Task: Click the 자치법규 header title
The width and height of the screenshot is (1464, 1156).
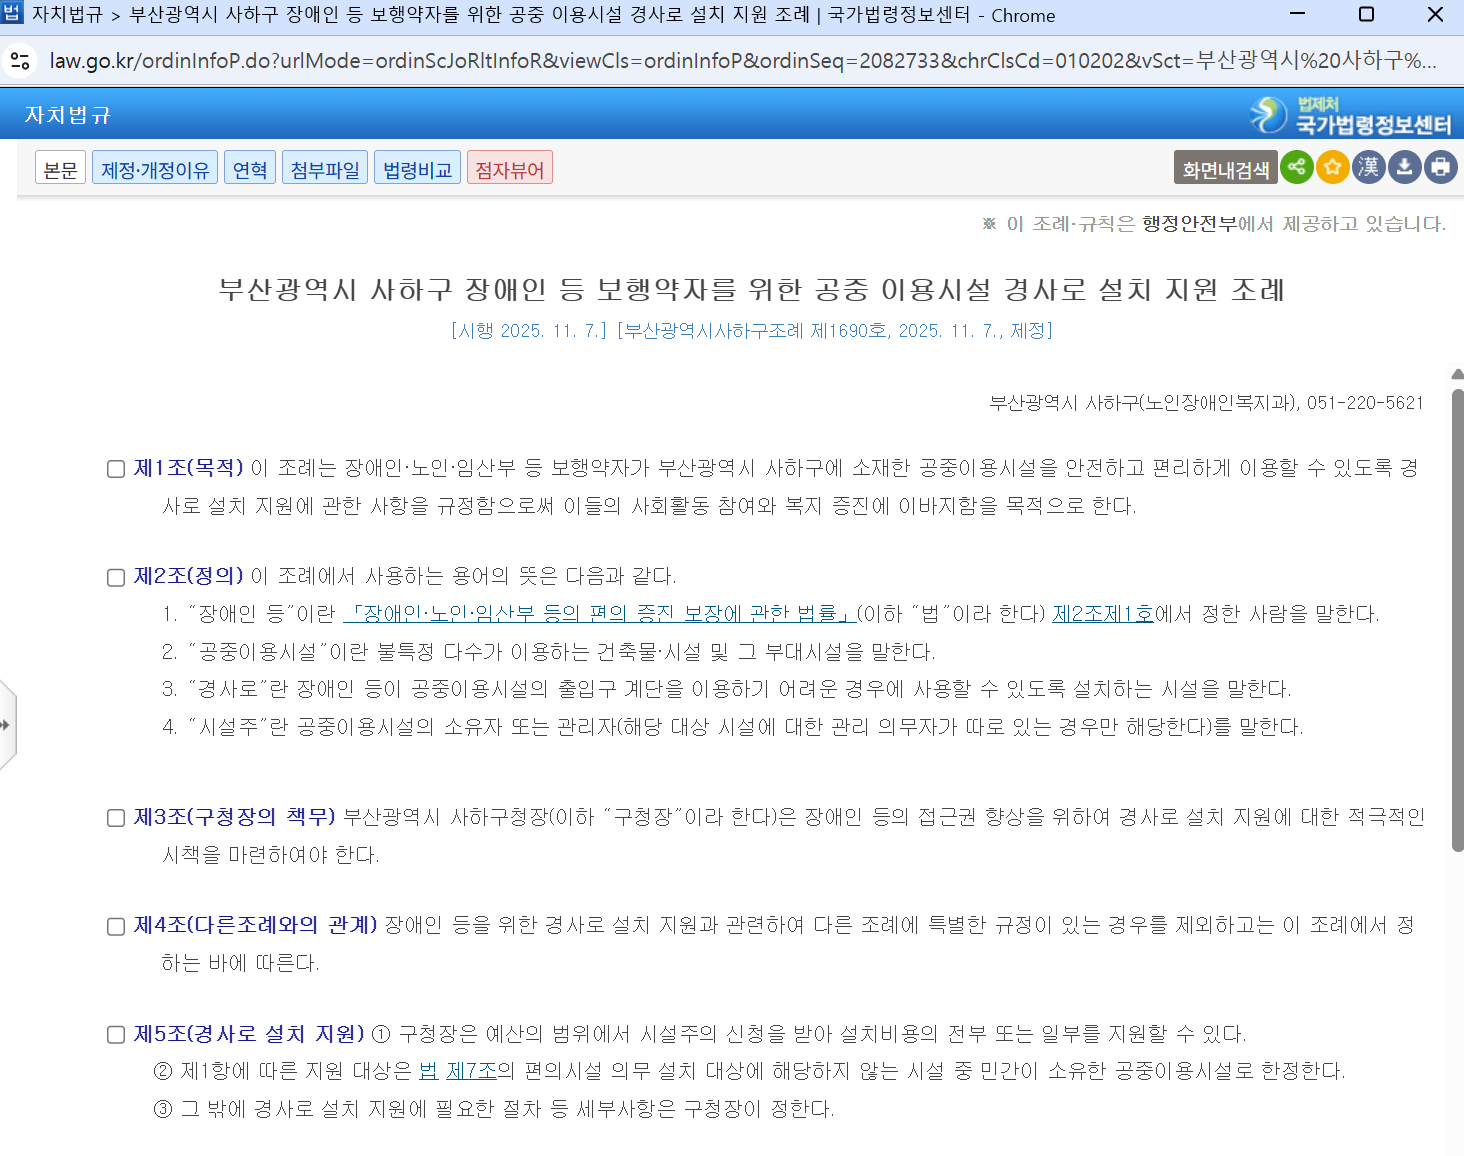Action: tap(67, 115)
